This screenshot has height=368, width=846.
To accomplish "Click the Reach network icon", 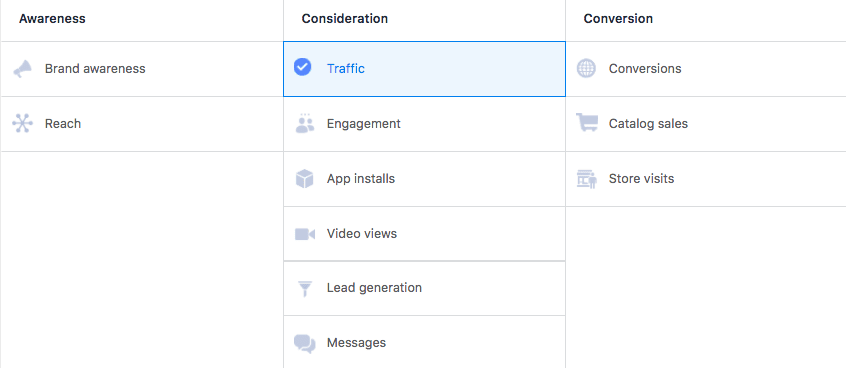I will 23,124.
